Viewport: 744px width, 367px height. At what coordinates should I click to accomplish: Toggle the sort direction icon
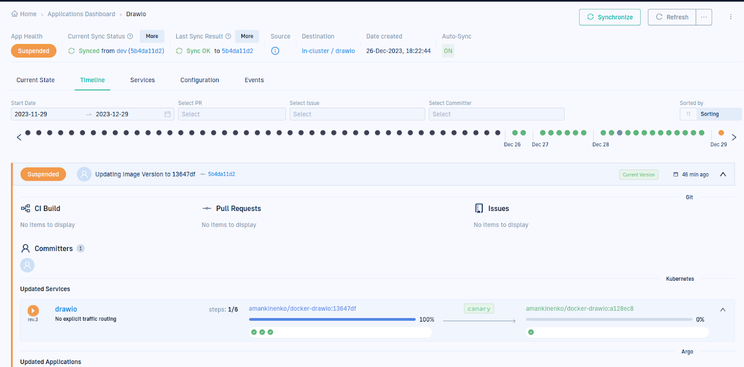pyautogui.click(x=688, y=114)
